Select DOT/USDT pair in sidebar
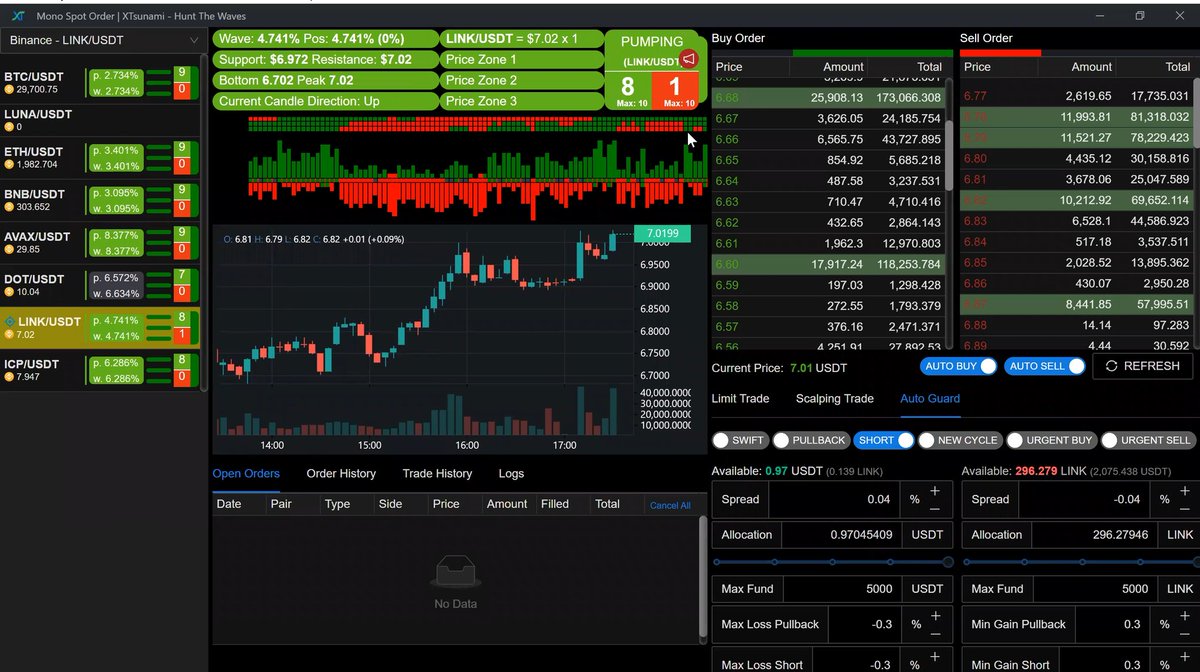The width and height of the screenshot is (1200, 672). pyautogui.click(x=100, y=285)
